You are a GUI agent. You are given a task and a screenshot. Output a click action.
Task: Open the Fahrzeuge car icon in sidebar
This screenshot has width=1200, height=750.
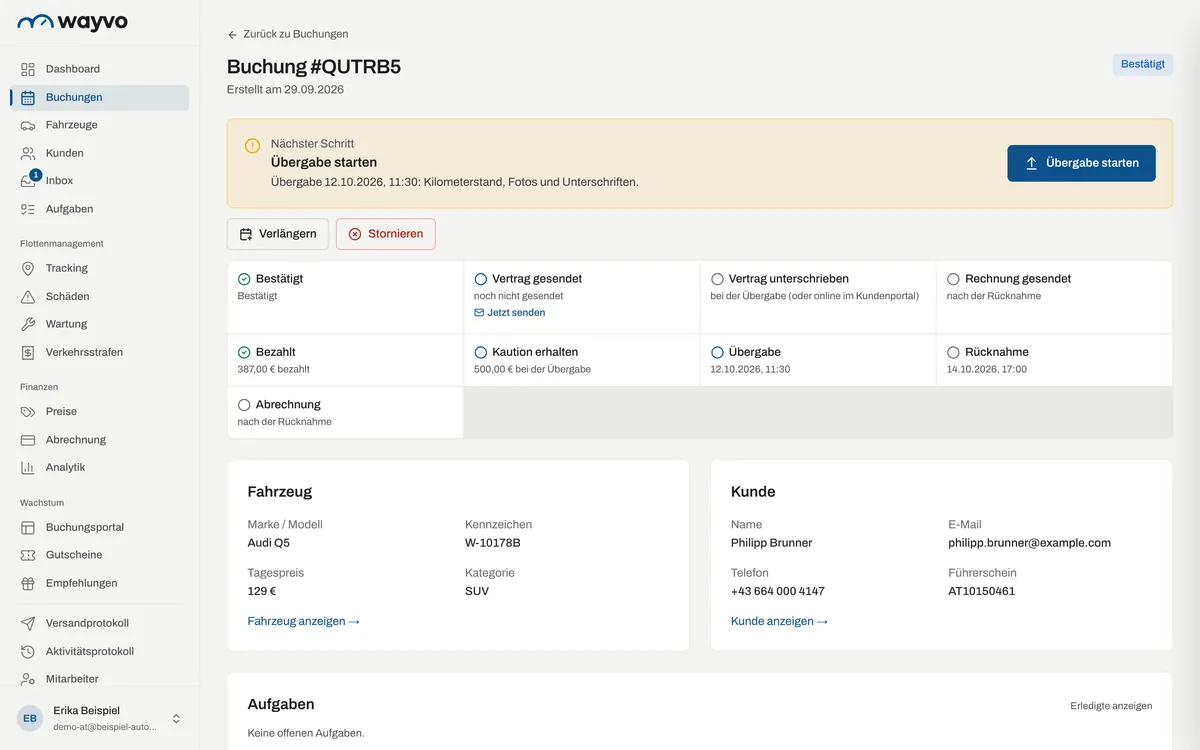click(28, 125)
